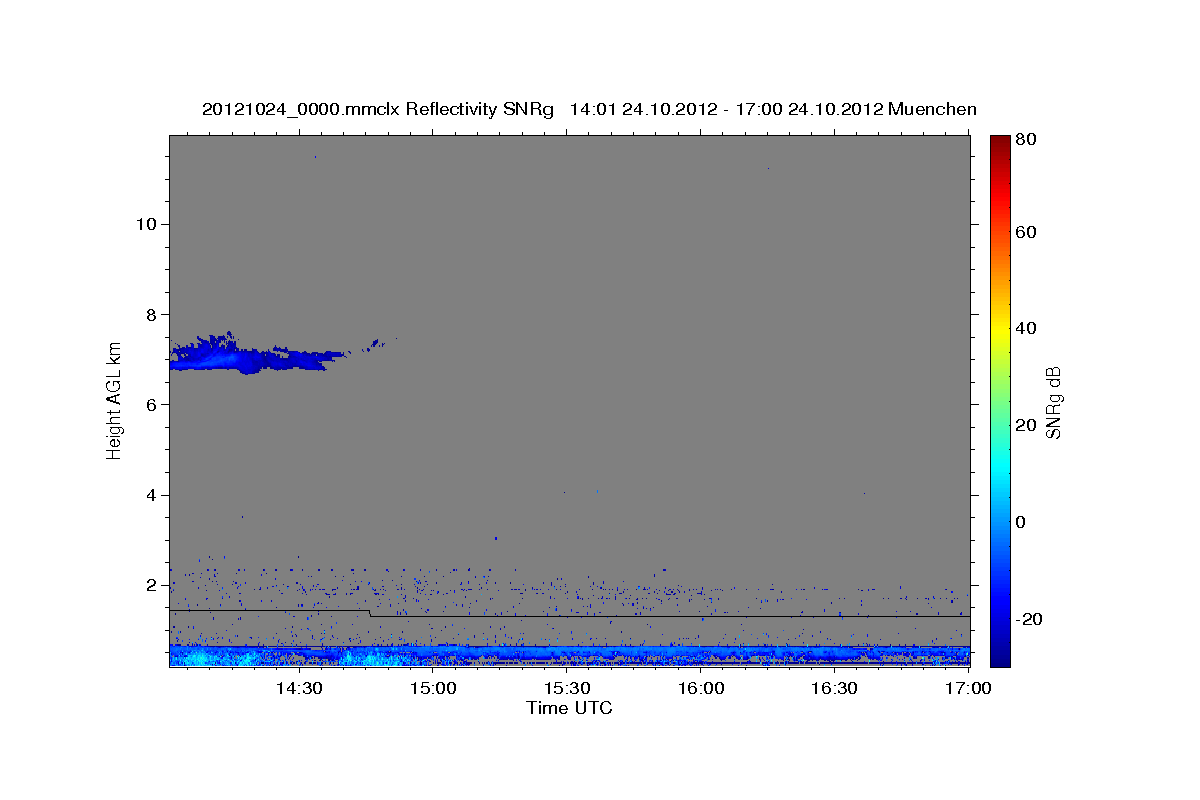Click the low-level reflectivity band near ground

point(569,655)
